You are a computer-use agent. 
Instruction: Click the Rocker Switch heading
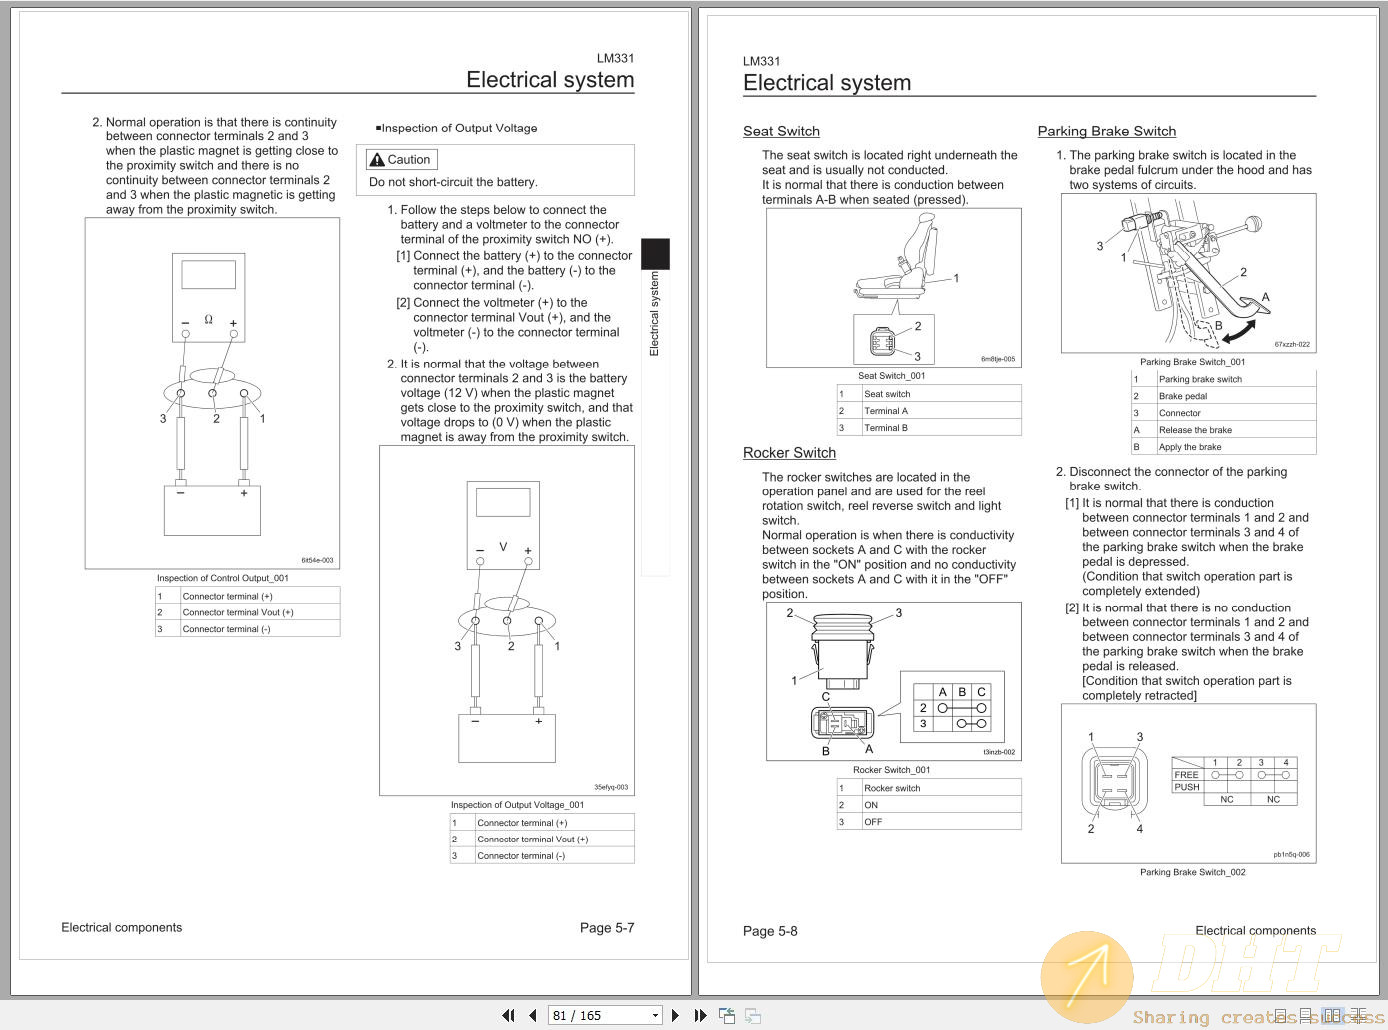tap(789, 453)
